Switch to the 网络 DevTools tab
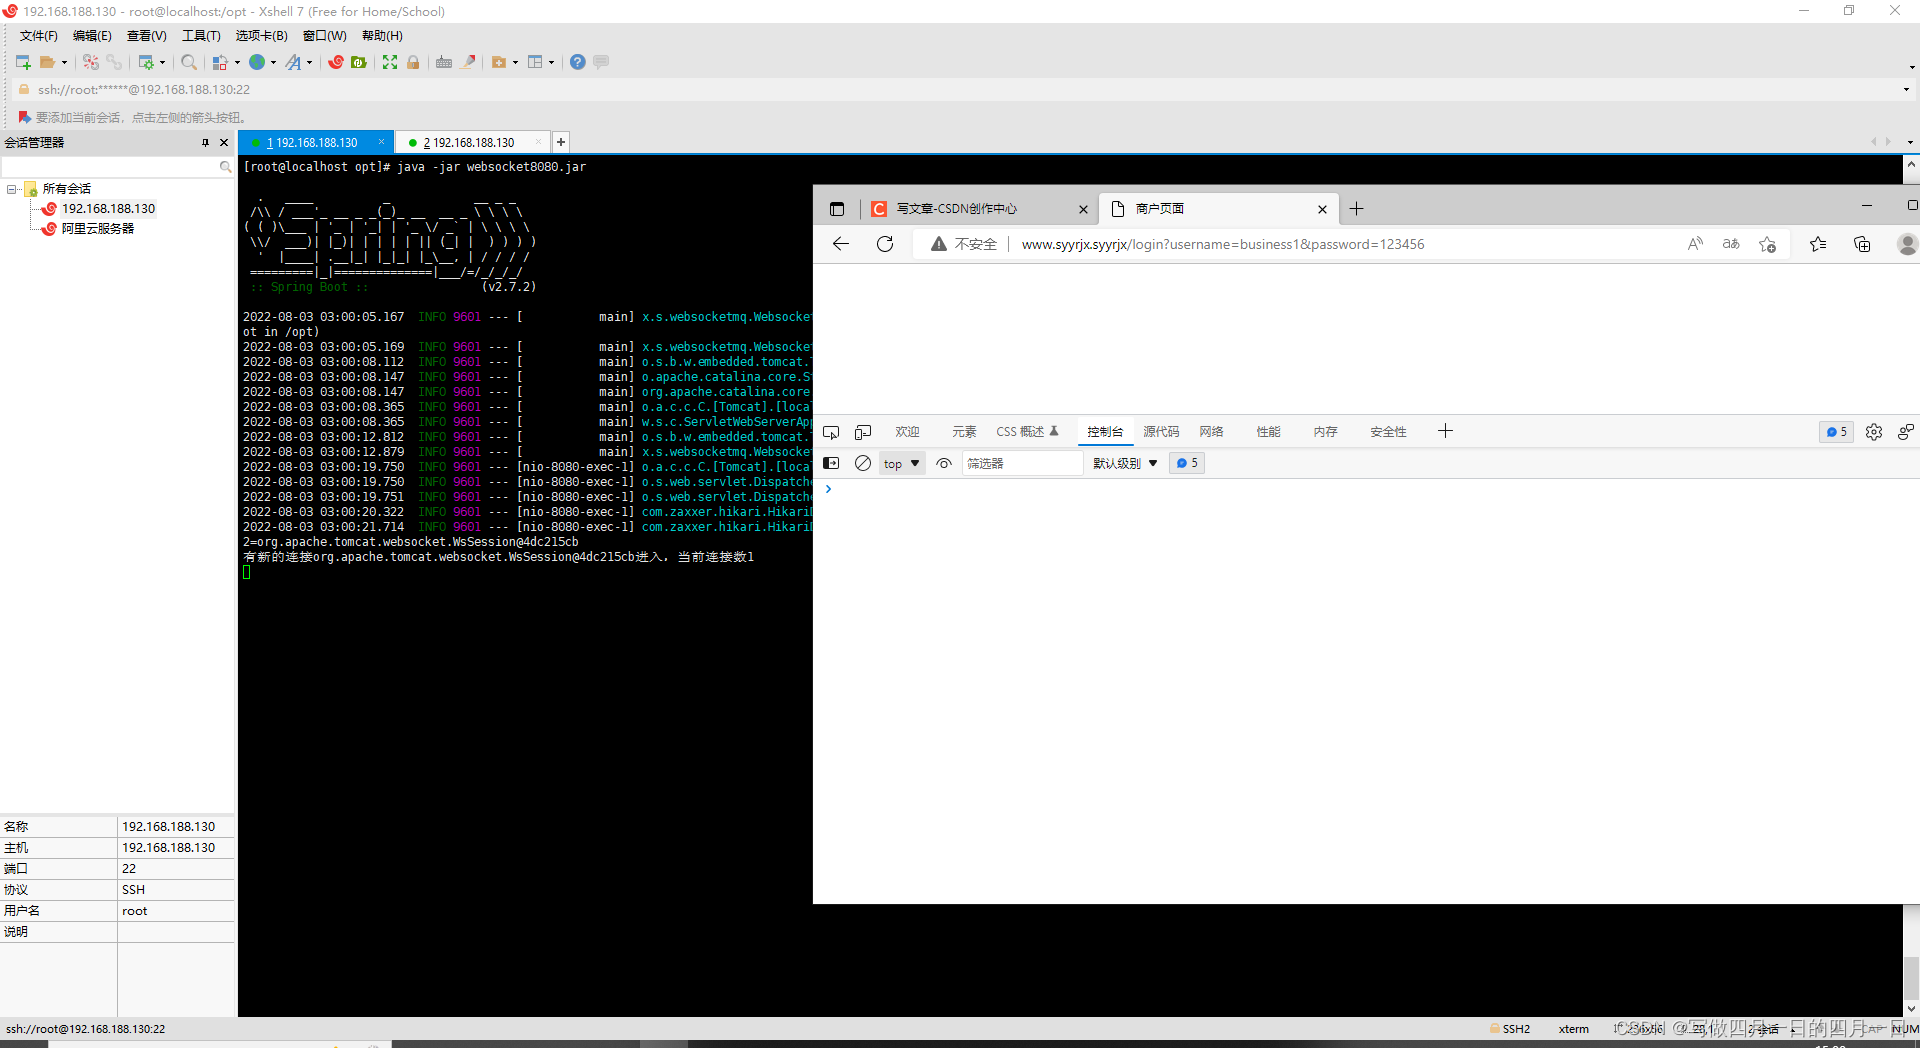The height and width of the screenshot is (1048, 1920). (1211, 432)
